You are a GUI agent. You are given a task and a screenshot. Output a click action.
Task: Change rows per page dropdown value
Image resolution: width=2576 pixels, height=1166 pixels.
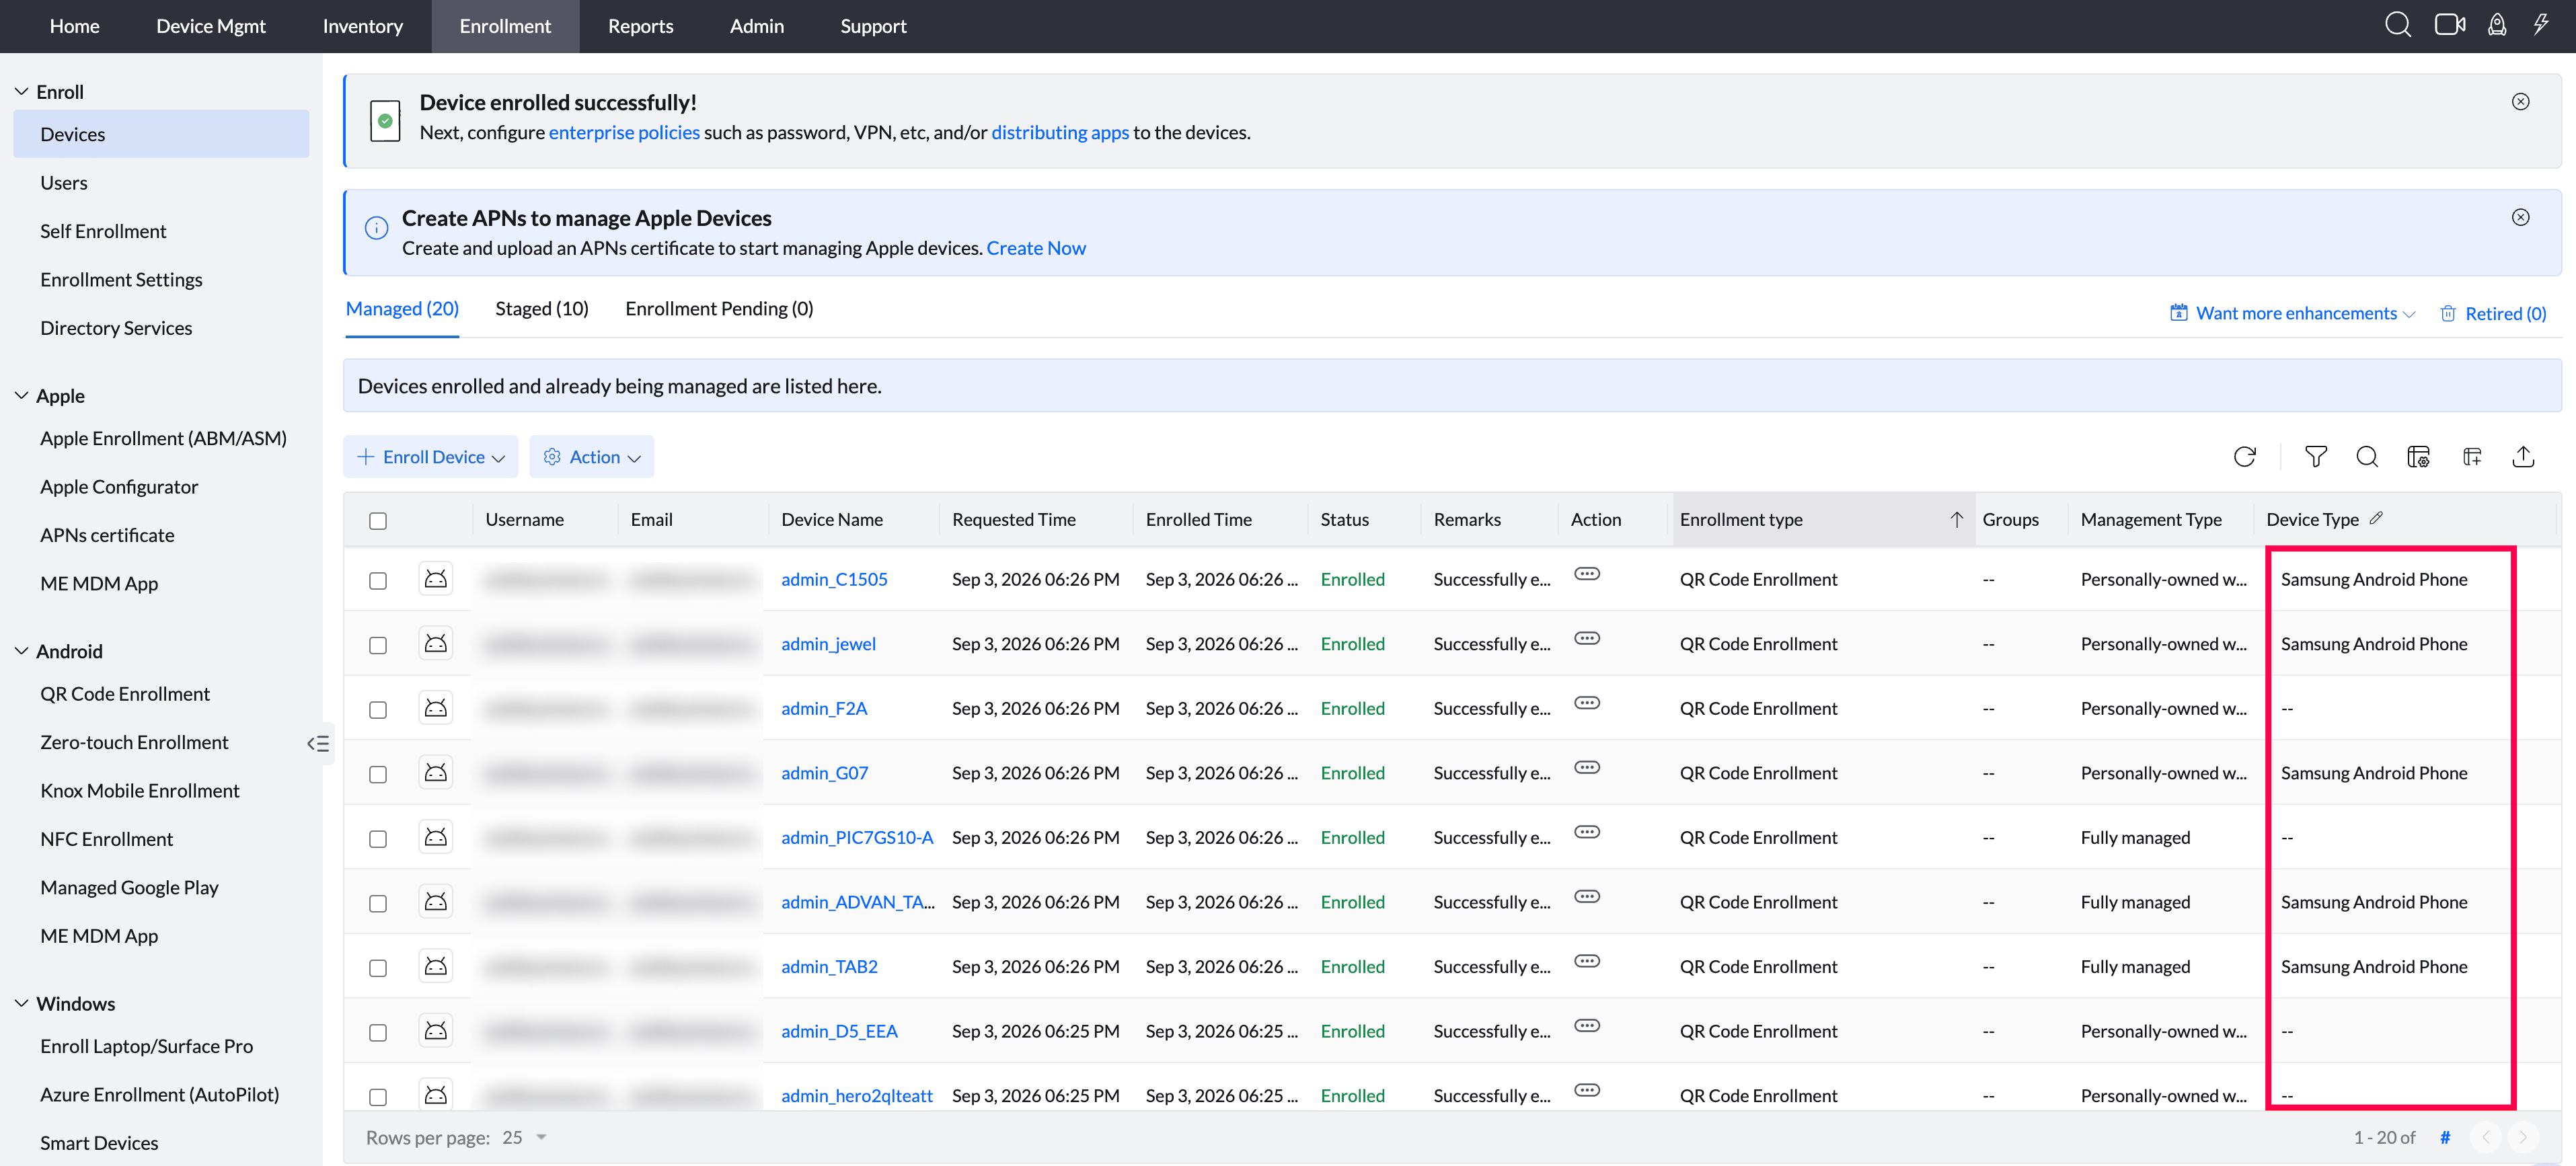tap(525, 1137)
